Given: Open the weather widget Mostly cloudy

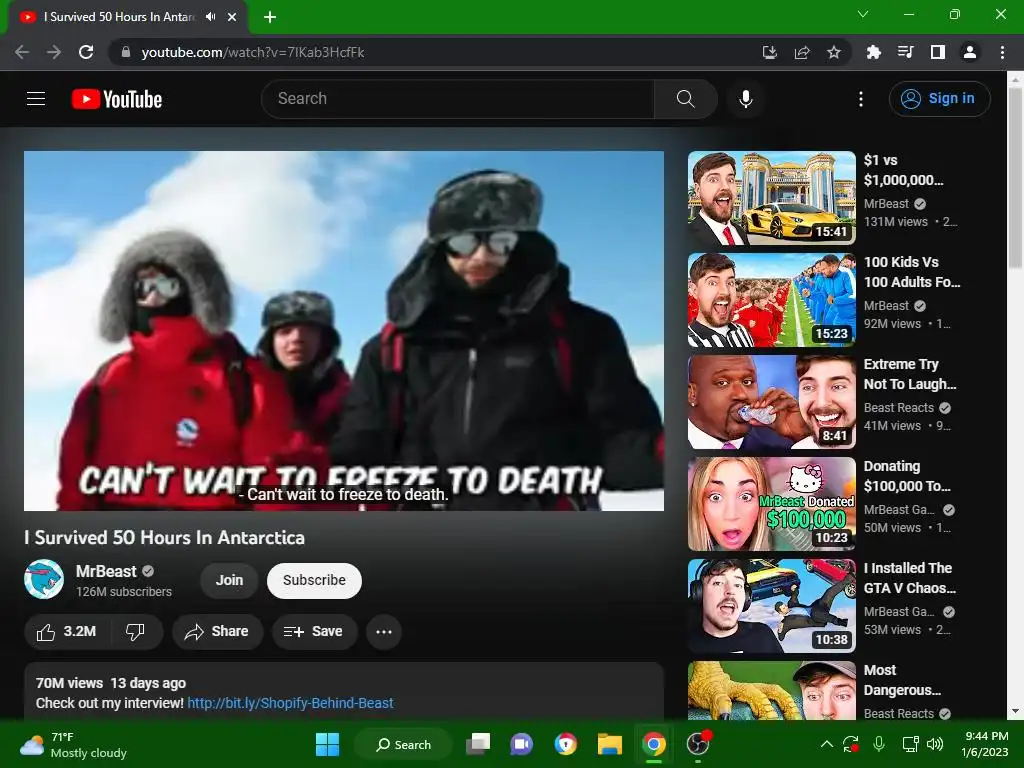Looking at the screenshot, I should [x=73, y=745].
